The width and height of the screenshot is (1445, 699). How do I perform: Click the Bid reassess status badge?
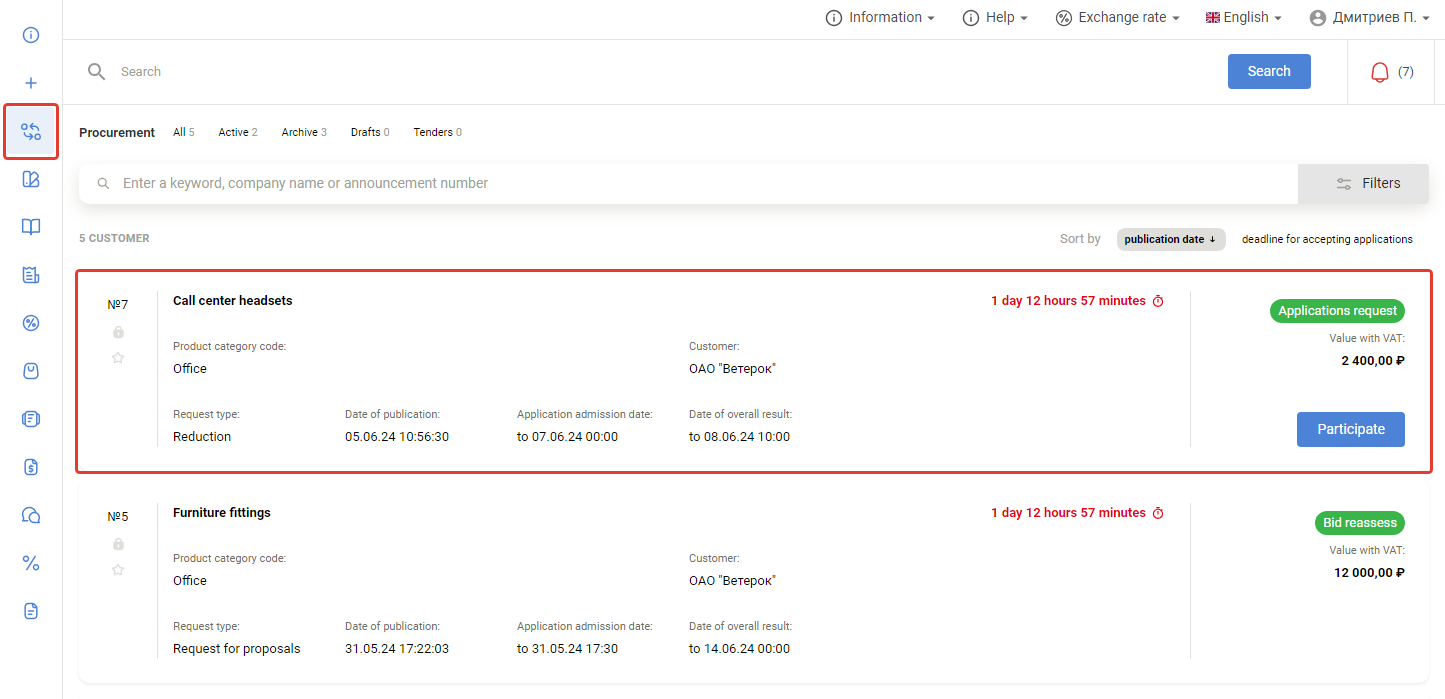pyautogui.click(x=1359, y=523)
